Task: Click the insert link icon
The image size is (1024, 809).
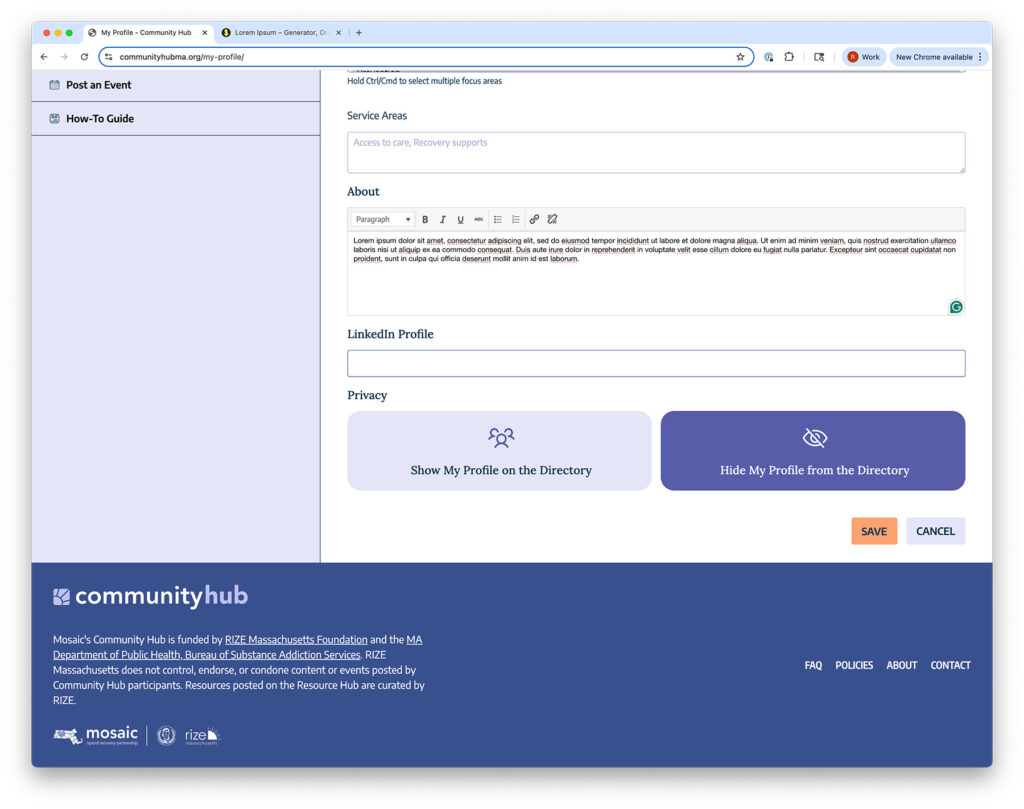Action: [534, 219]
